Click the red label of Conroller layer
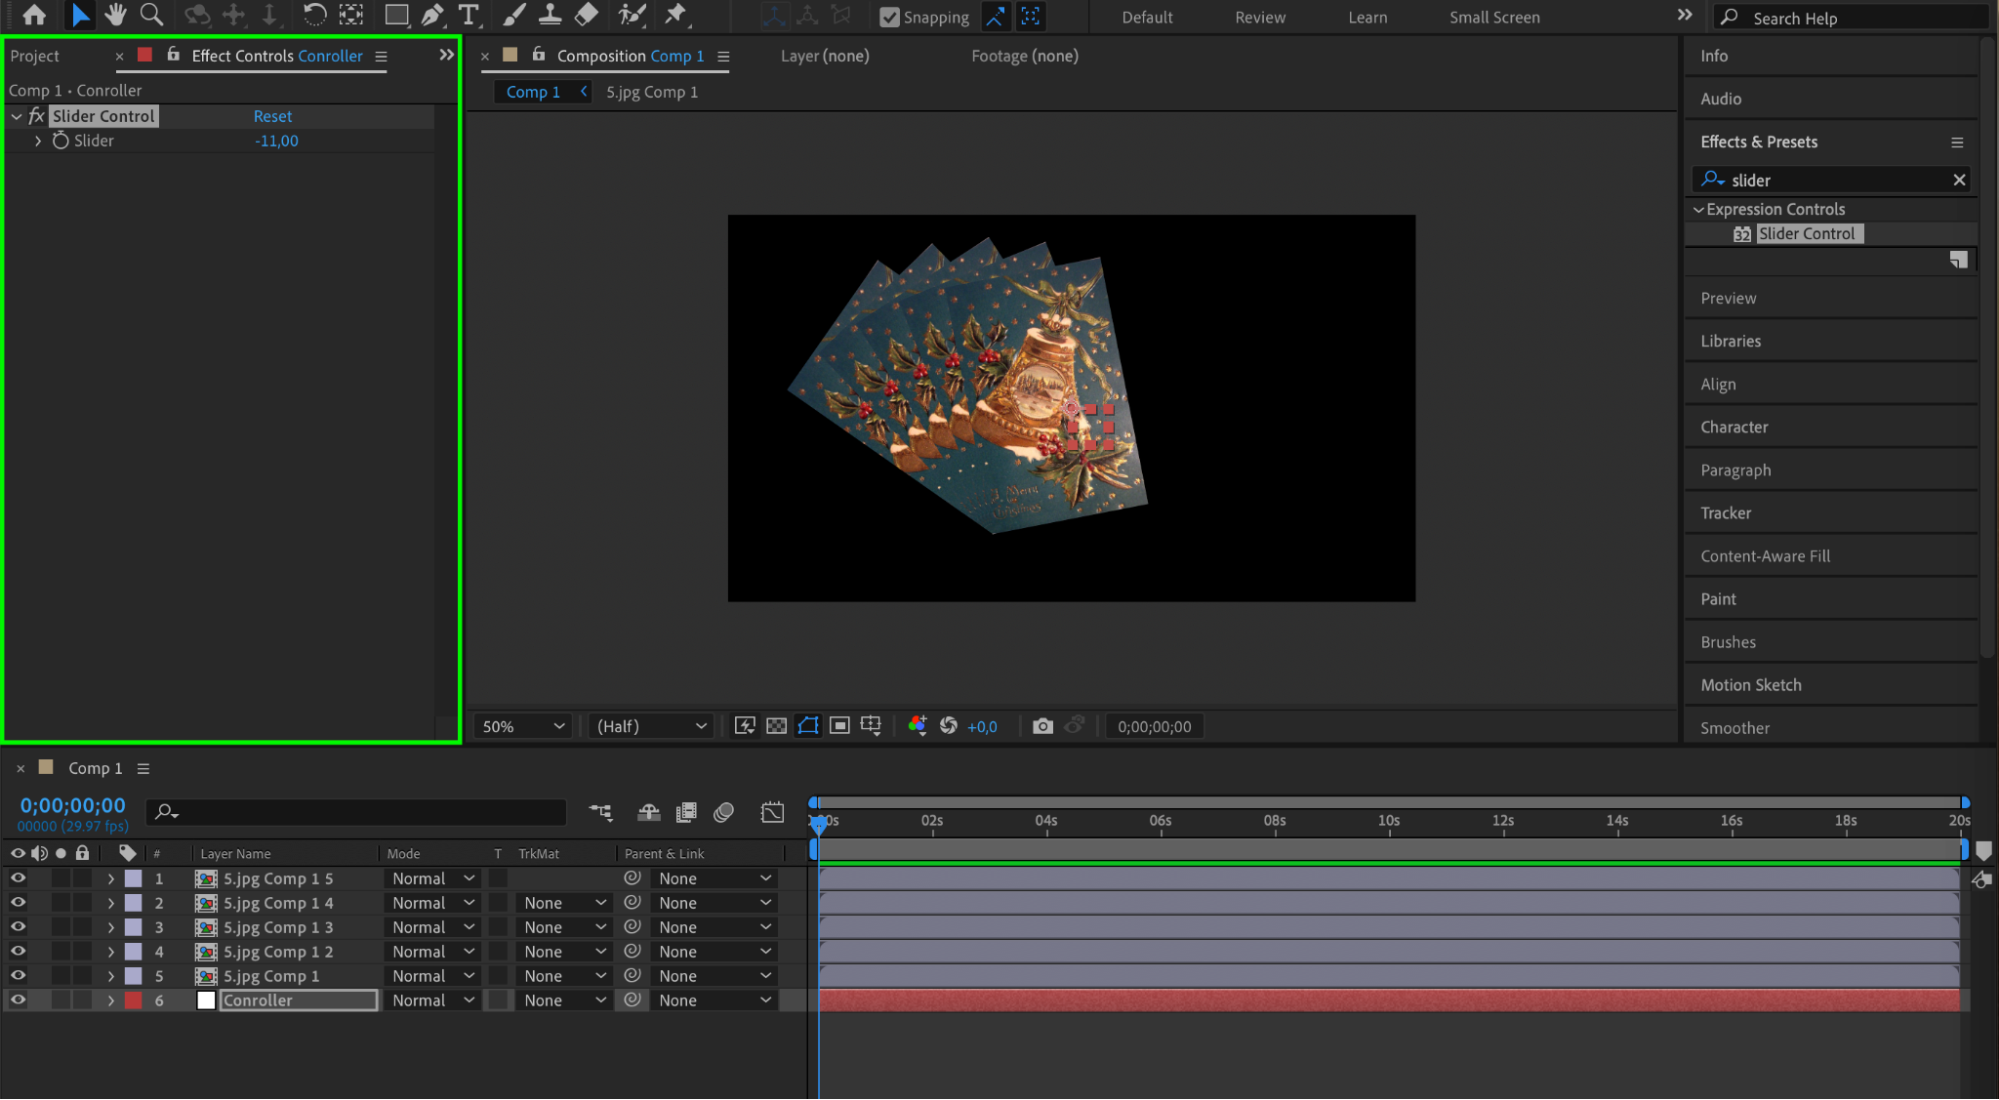1999x1100 pixels. click(x=133, y=1000)
